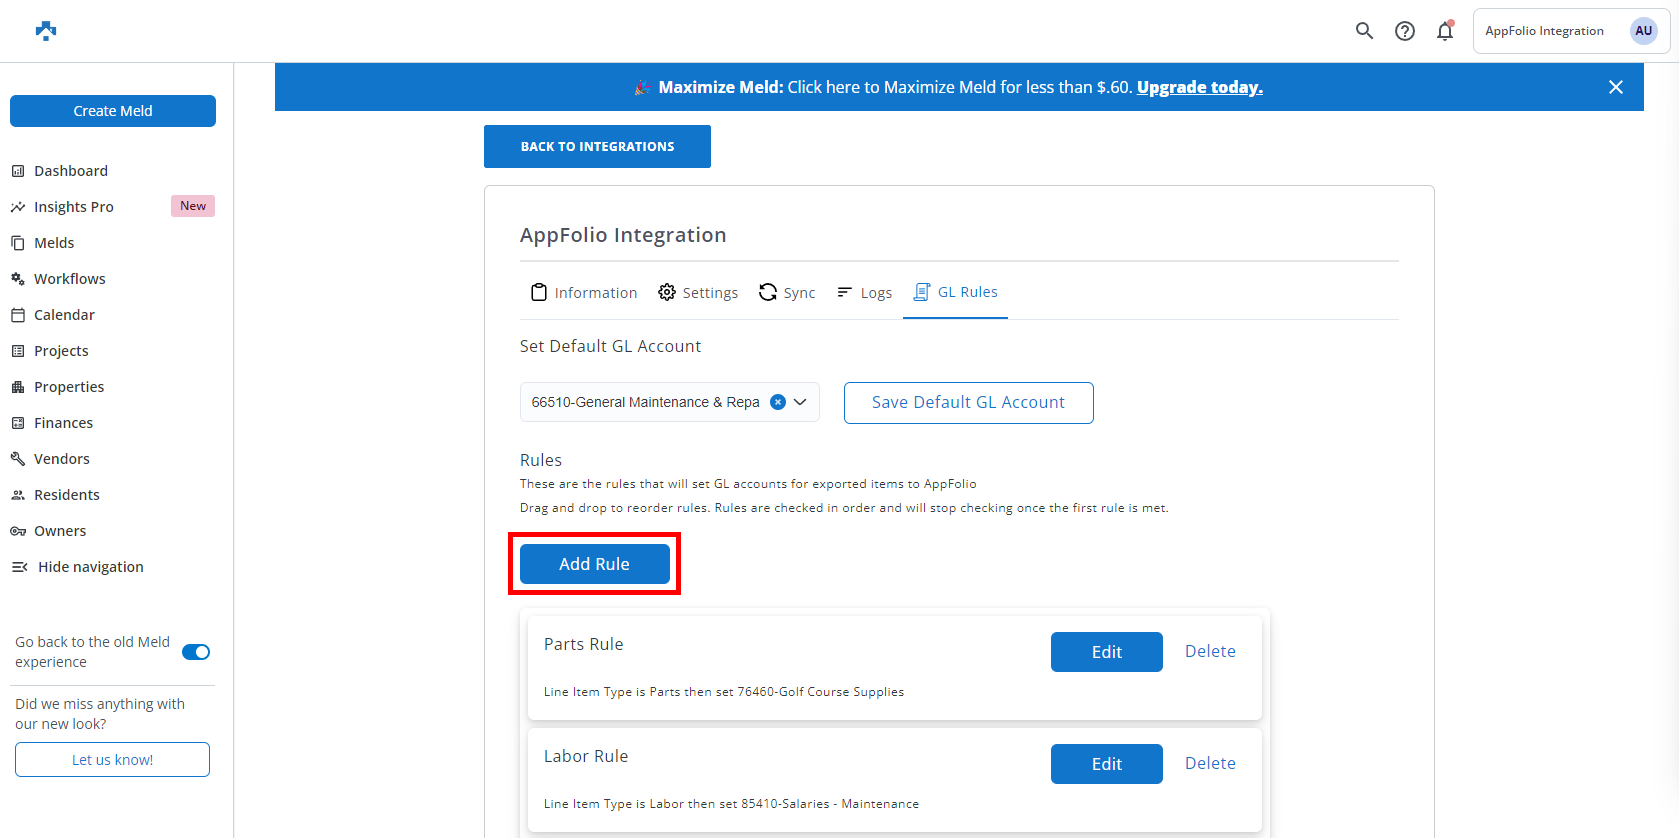This screenshot has width=1679, height=838.
Task: Clear the selected default GL account
Action: pyautogui.click(x=778, y=402)
